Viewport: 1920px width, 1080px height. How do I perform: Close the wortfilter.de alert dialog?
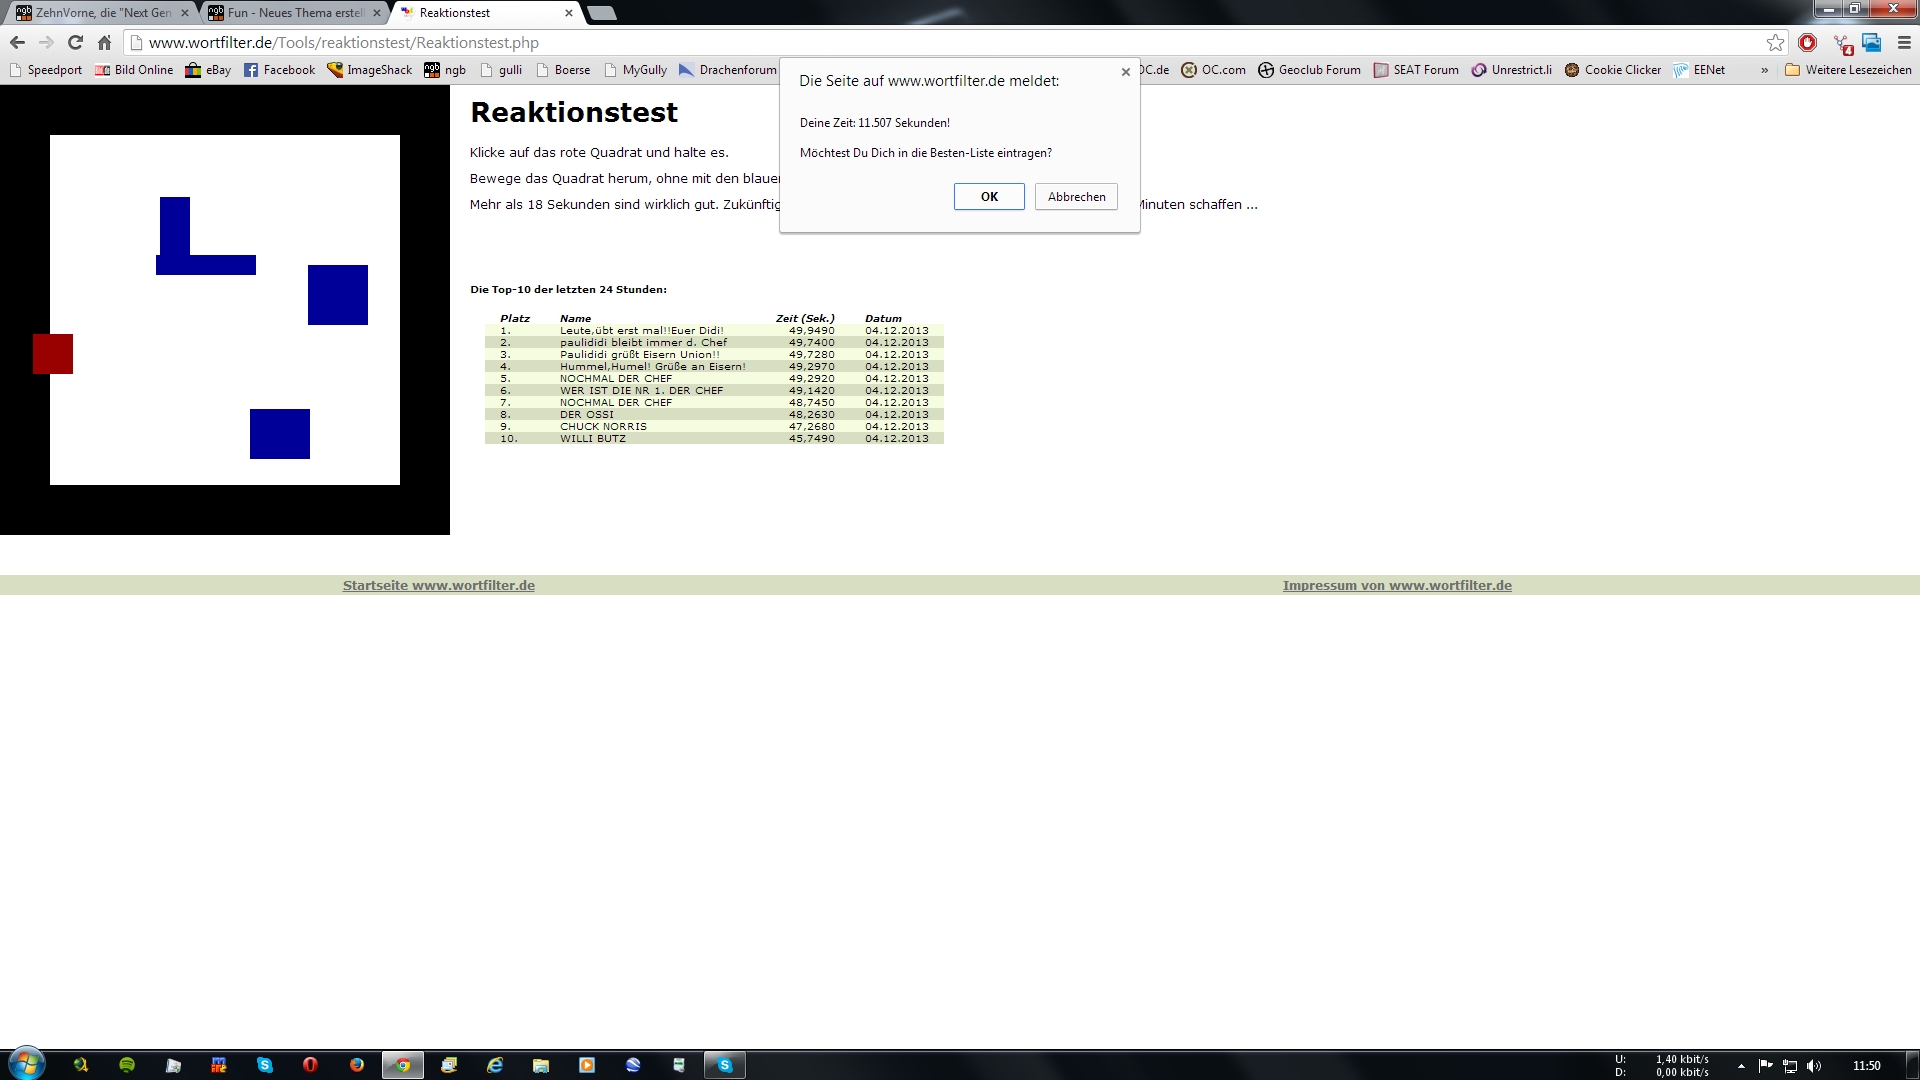click(x=1126, y=72)
